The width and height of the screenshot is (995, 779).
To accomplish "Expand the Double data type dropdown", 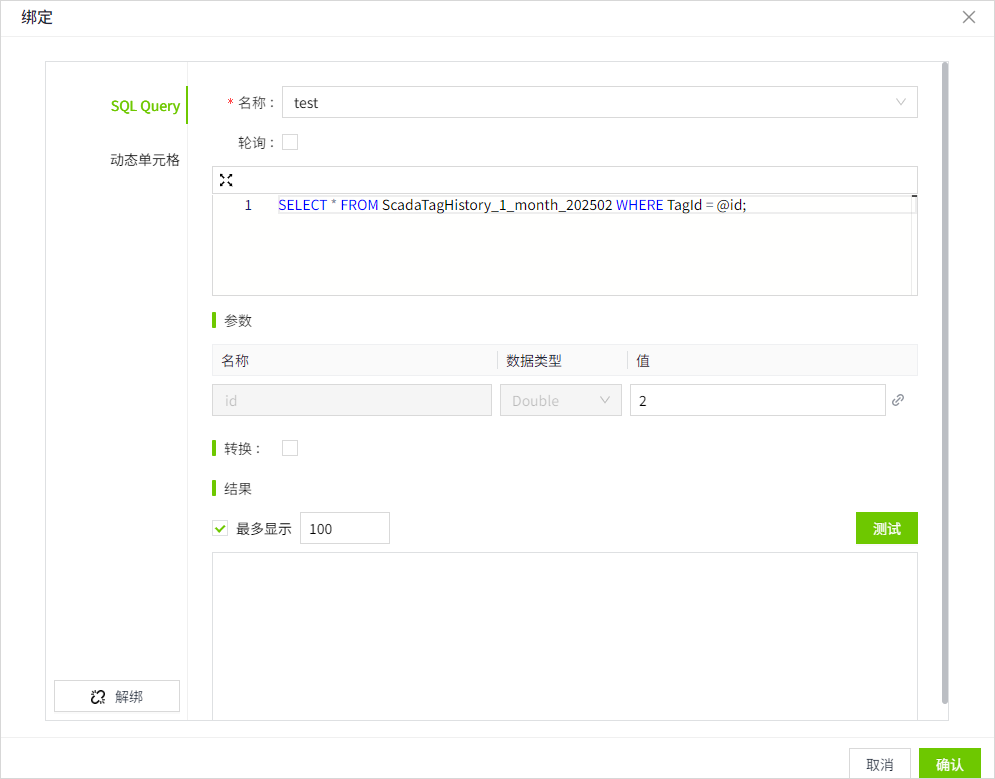I will (x=561, y=400).
